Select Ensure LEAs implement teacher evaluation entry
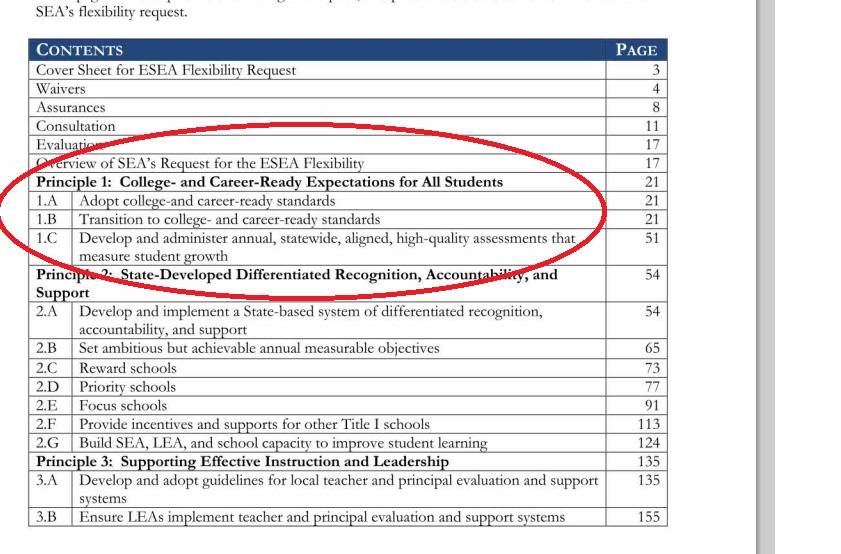The width and height of the screenshot is (841, 554). 322,517
